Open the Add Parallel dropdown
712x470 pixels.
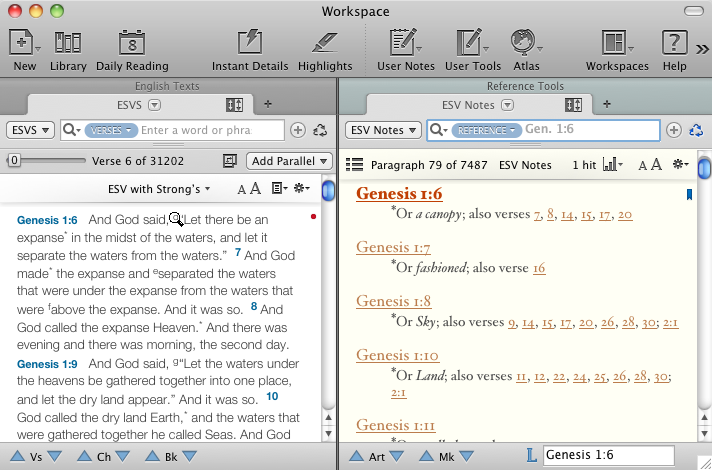290,161
